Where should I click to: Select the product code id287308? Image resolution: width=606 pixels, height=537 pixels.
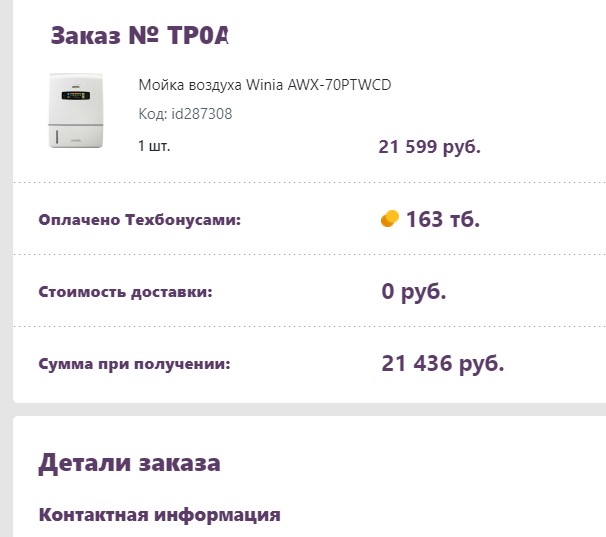point(185,114)
